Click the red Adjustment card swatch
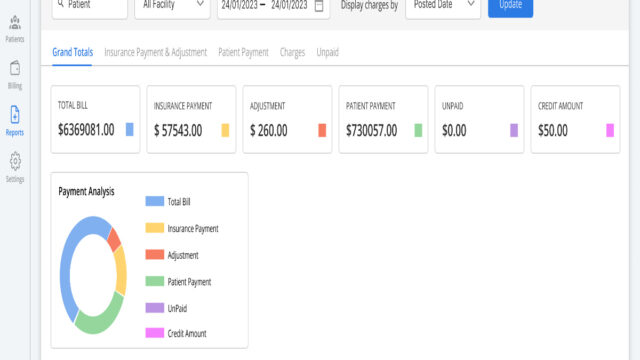640x360 pixels. tap(322, 130)
